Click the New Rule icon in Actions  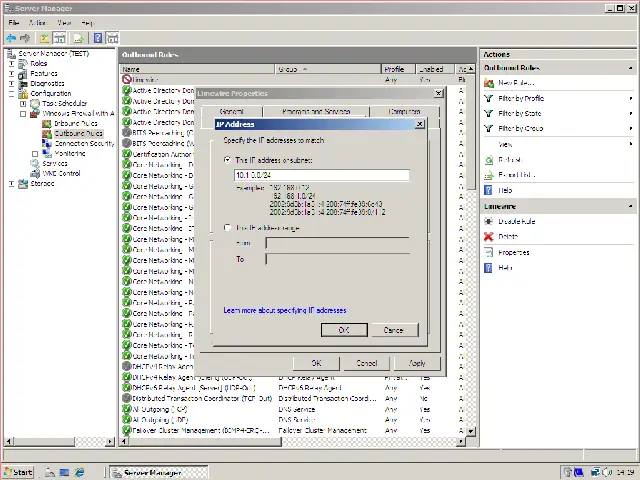point(489,83)
